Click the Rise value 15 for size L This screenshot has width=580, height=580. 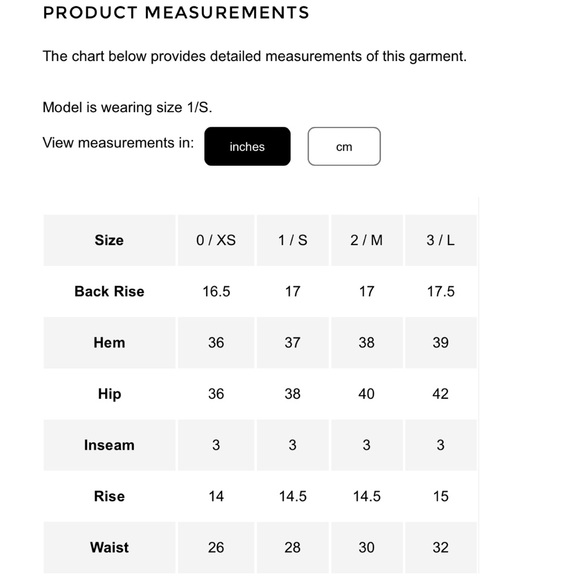click(x=441, y=496)
